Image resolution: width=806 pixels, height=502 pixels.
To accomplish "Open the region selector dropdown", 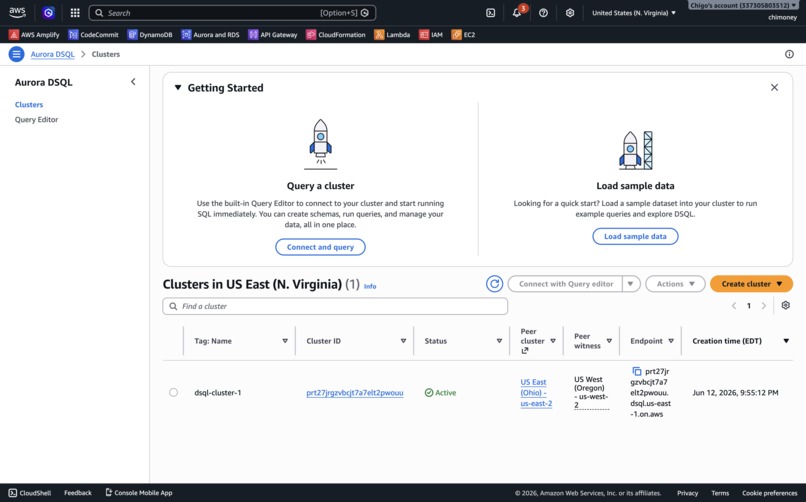I will click(634, 13).
